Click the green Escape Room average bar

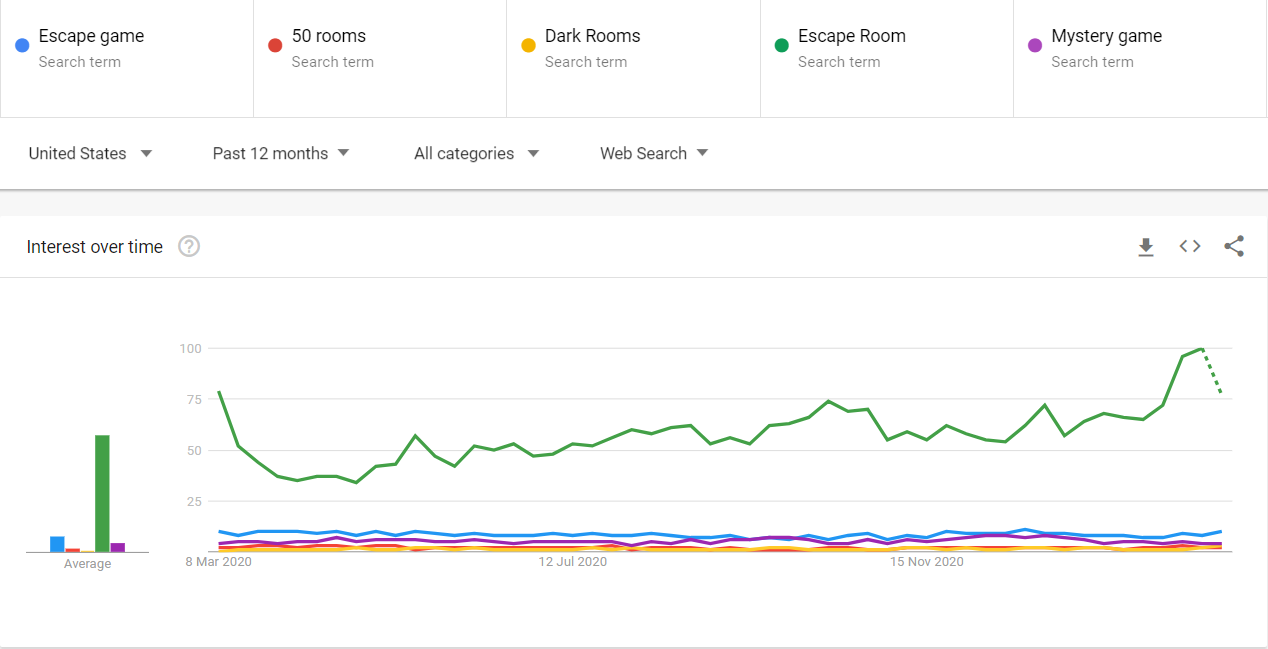coord(102,493)
